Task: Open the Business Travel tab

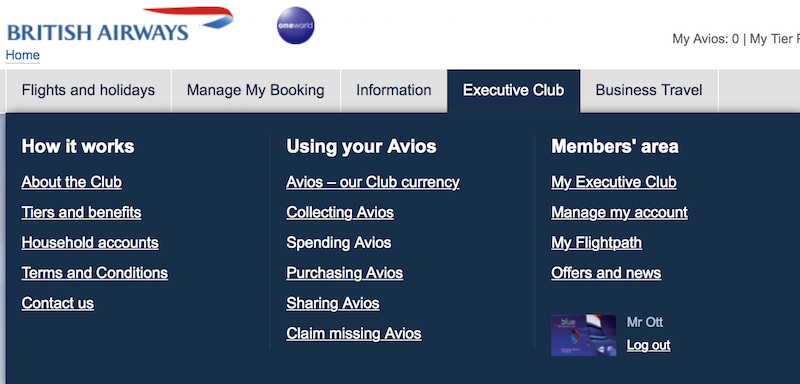Action: click(x=649, y=91)
